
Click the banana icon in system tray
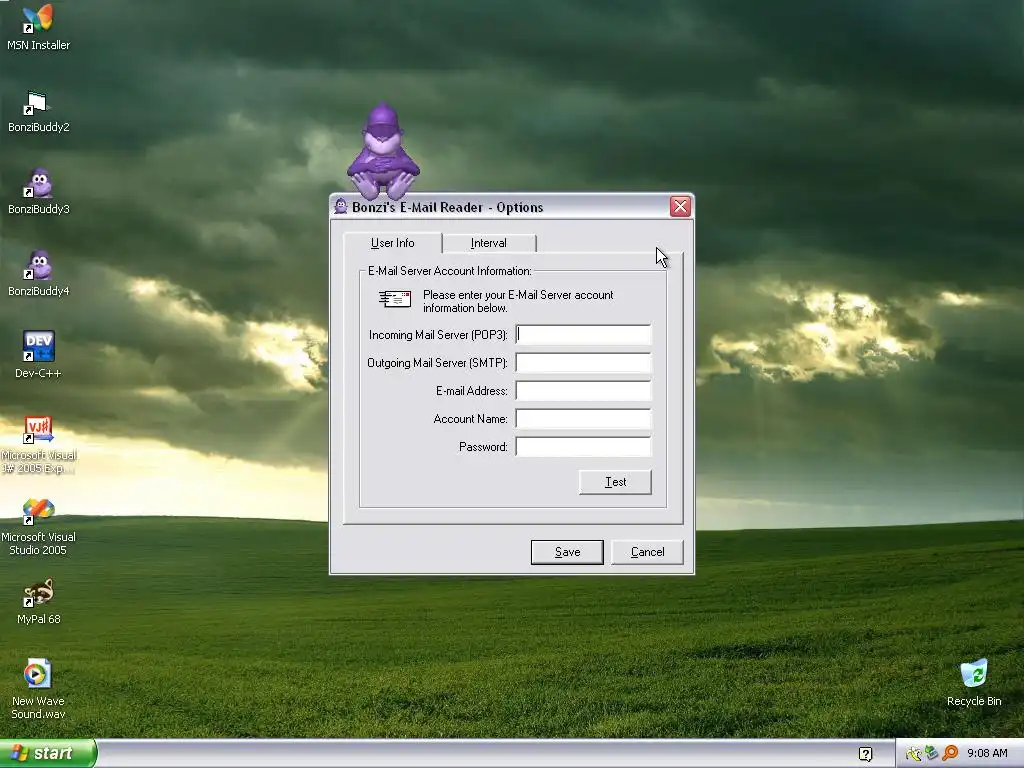coord(914,754)
